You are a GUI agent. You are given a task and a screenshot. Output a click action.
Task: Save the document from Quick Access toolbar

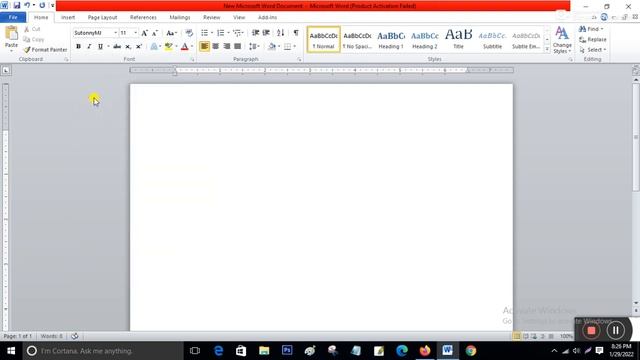point(17,5)
